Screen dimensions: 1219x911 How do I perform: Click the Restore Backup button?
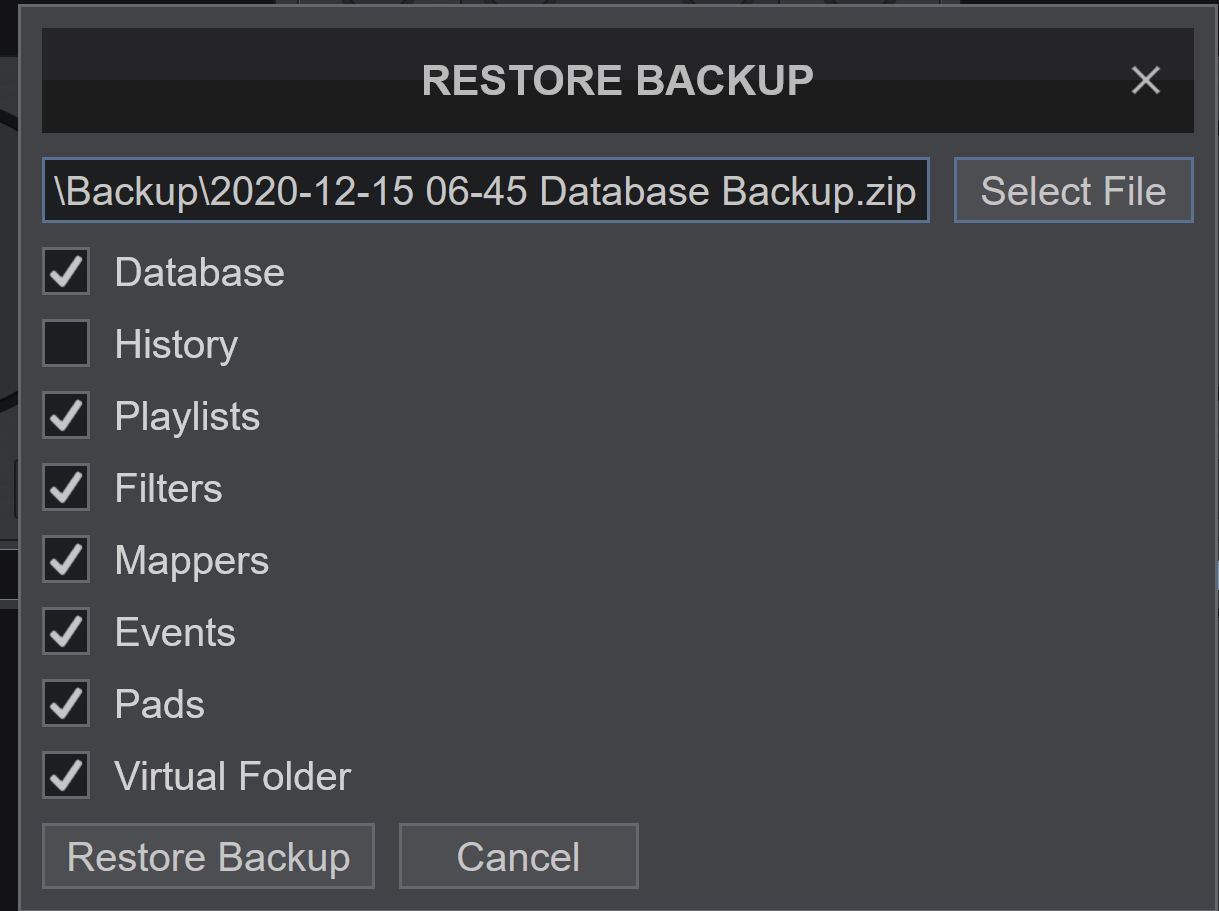tap(208, 856)
